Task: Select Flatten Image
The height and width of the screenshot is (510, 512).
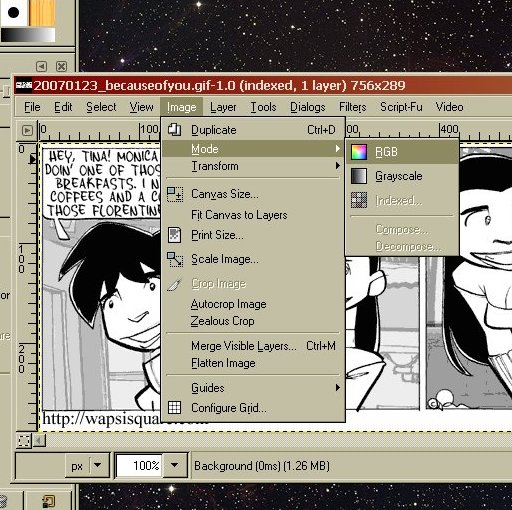Action: coord(253,363)
